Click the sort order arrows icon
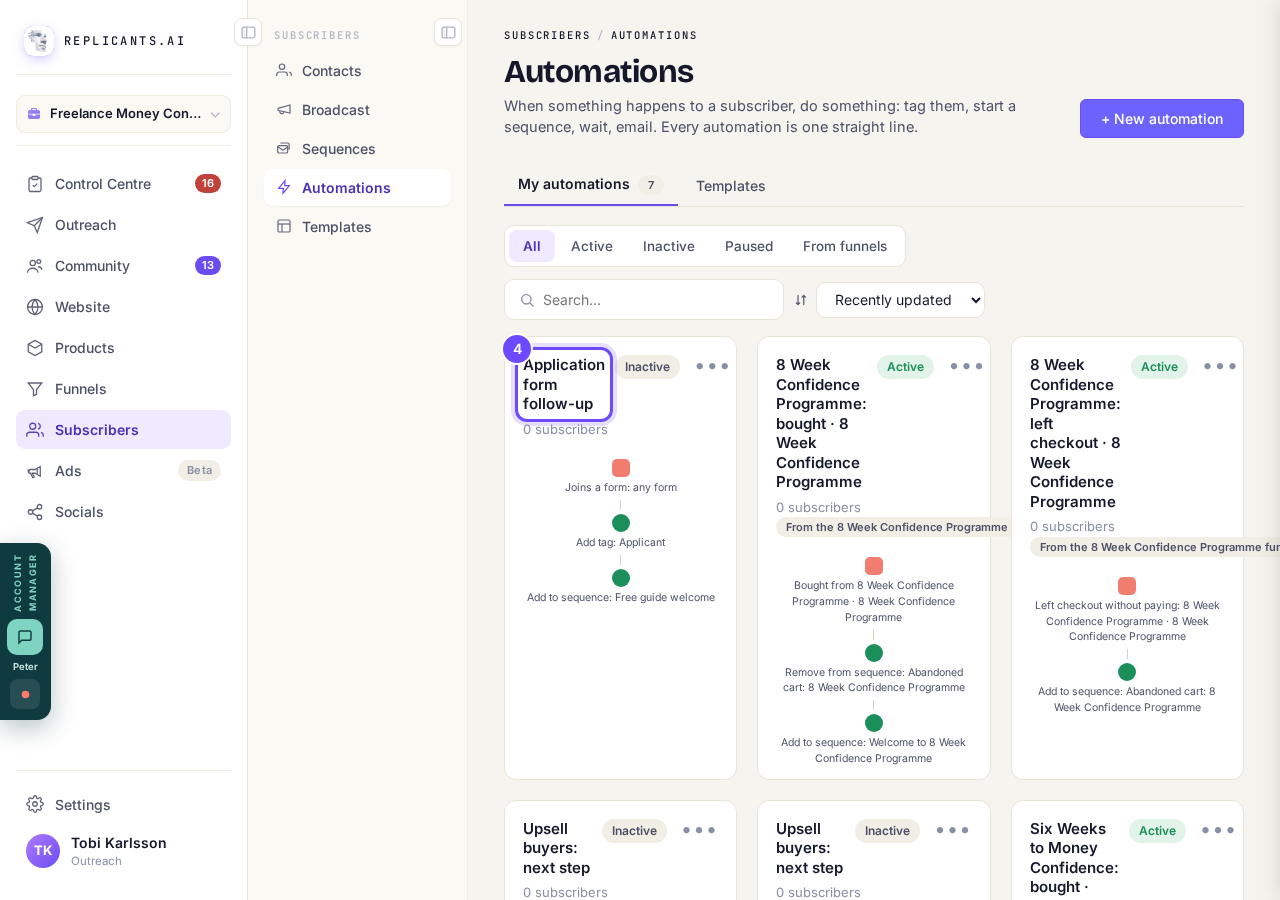1280x900 pixels. [801, 300]
